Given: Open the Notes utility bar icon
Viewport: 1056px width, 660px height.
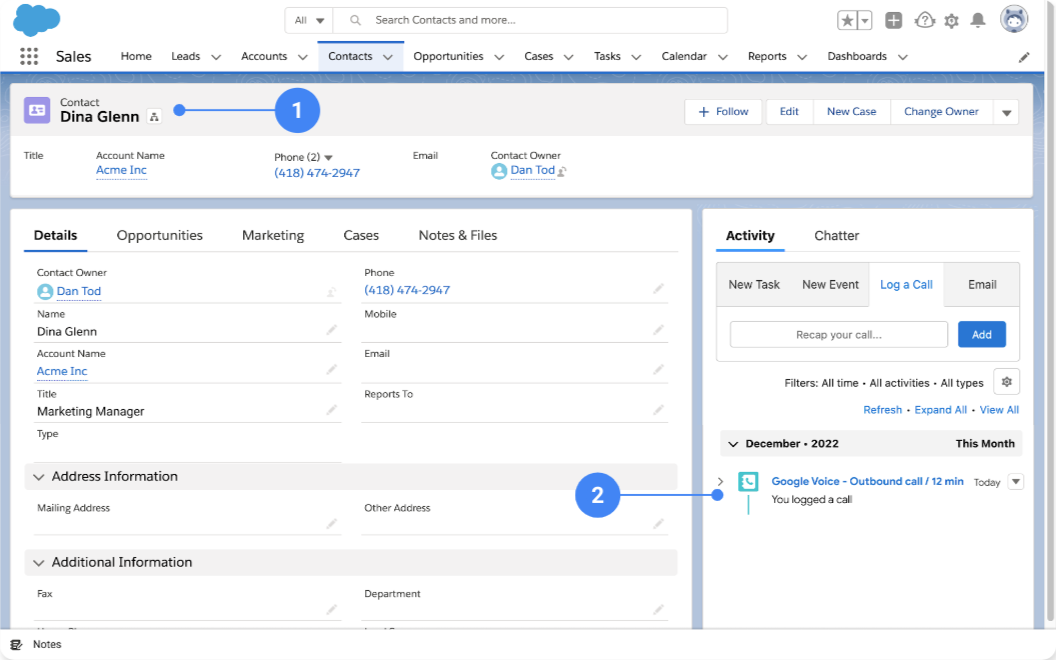Looking at the screenshot, I should tap(17, 645).
